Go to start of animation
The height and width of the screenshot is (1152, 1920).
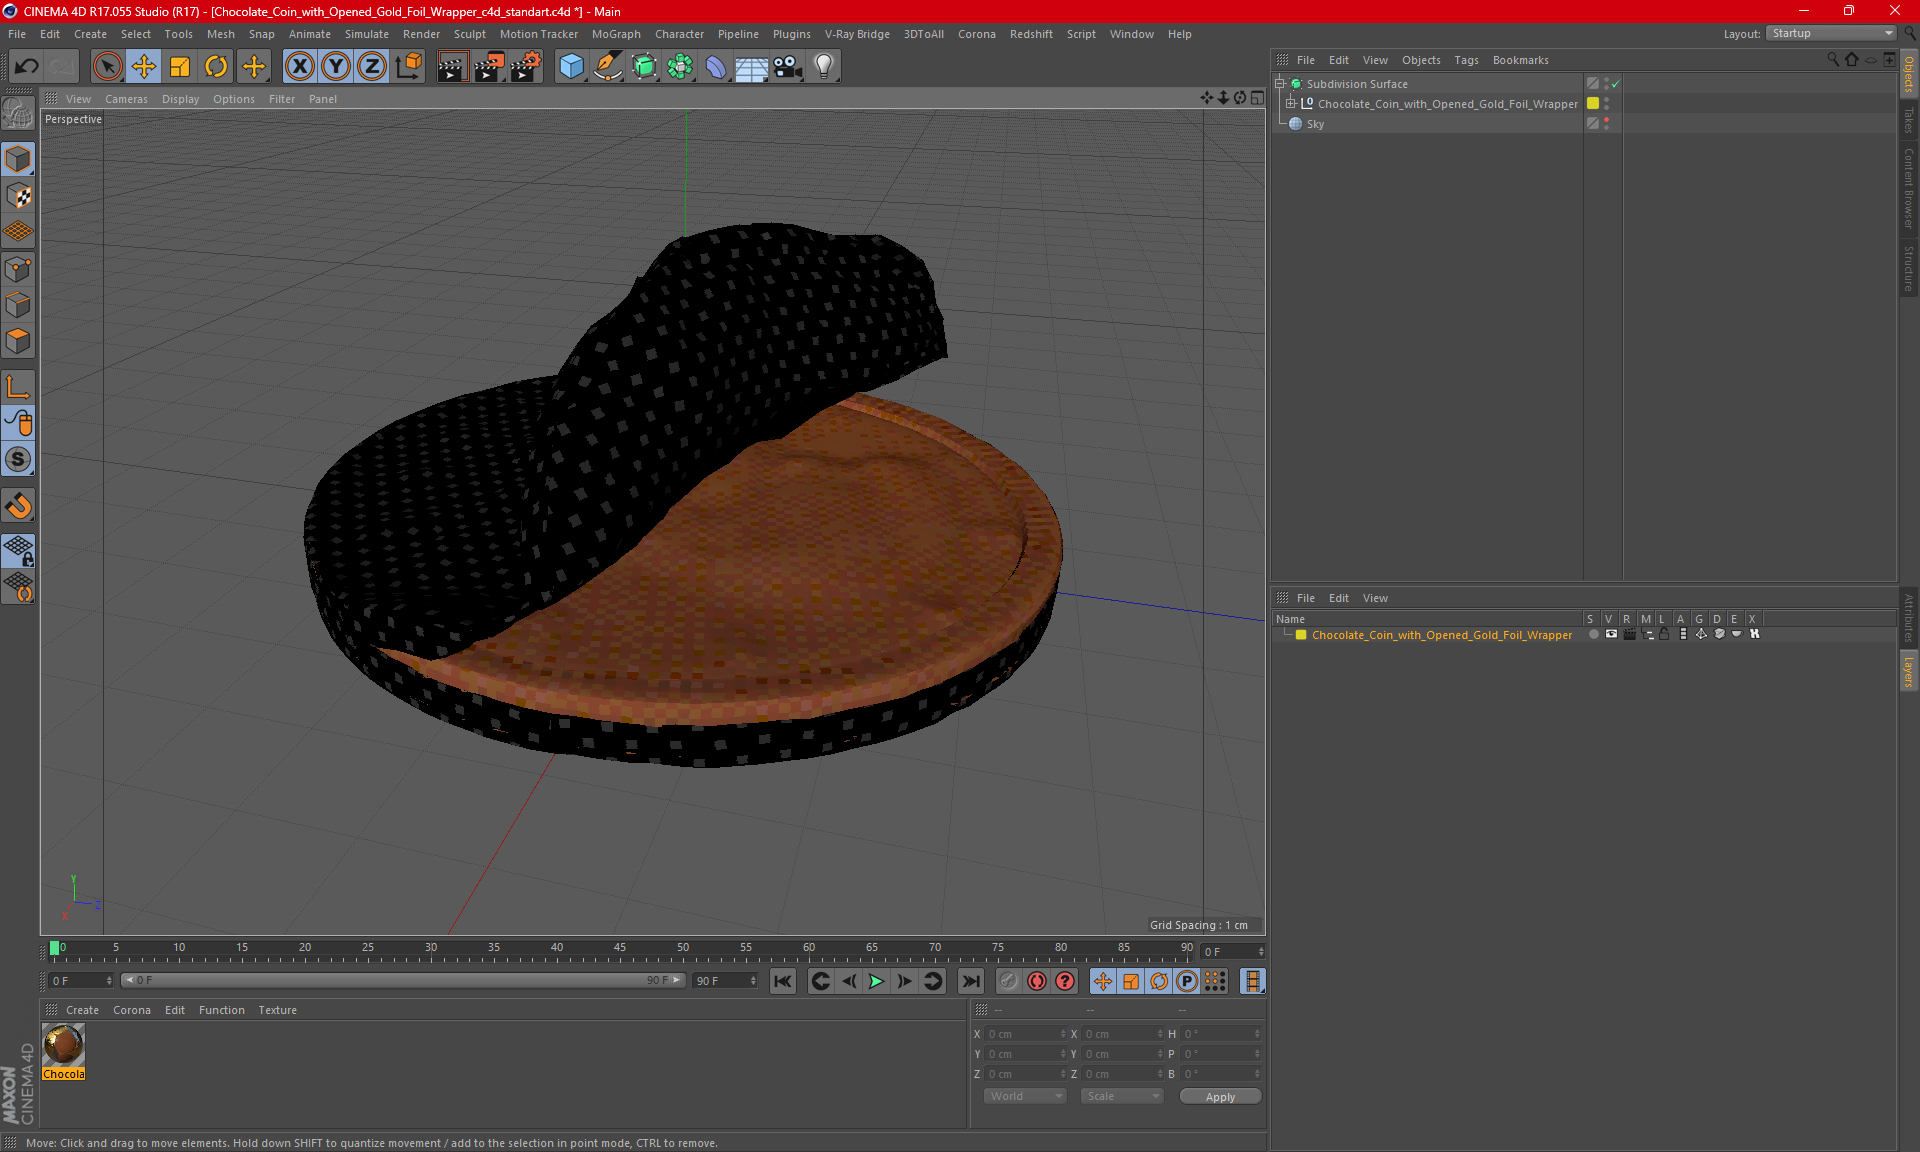pos(783,981)
